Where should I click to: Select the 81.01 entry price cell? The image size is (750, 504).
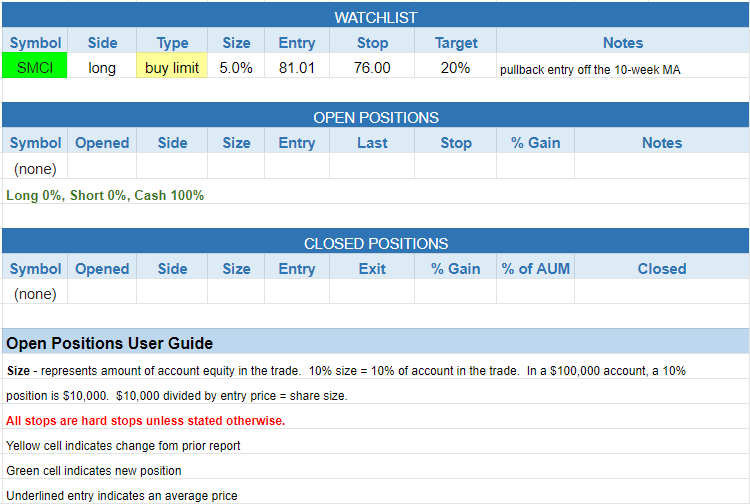click(297, 67)
